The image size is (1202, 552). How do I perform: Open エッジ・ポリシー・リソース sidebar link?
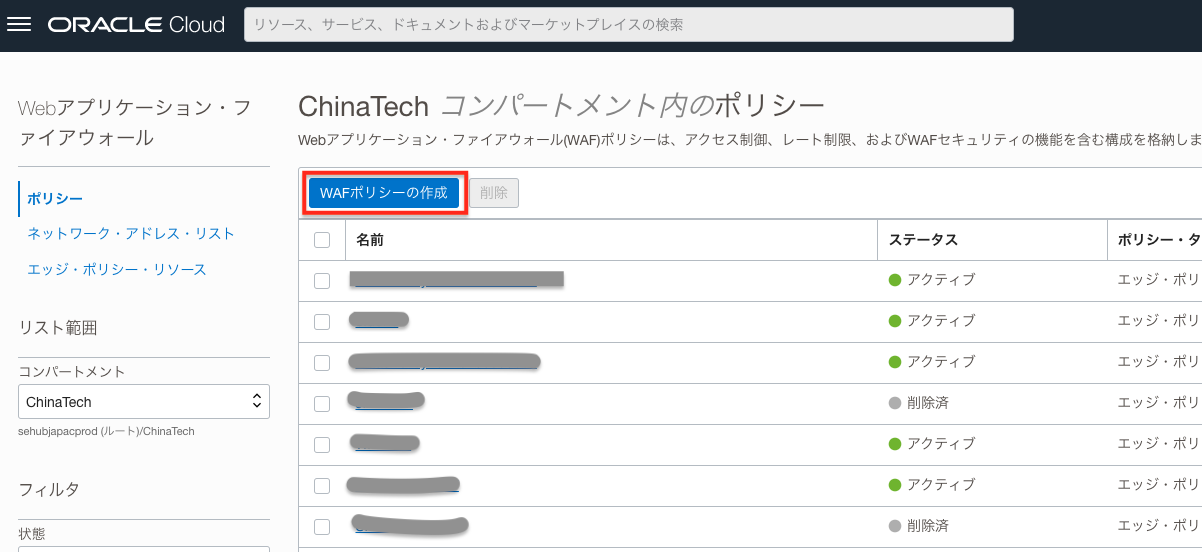117,270
